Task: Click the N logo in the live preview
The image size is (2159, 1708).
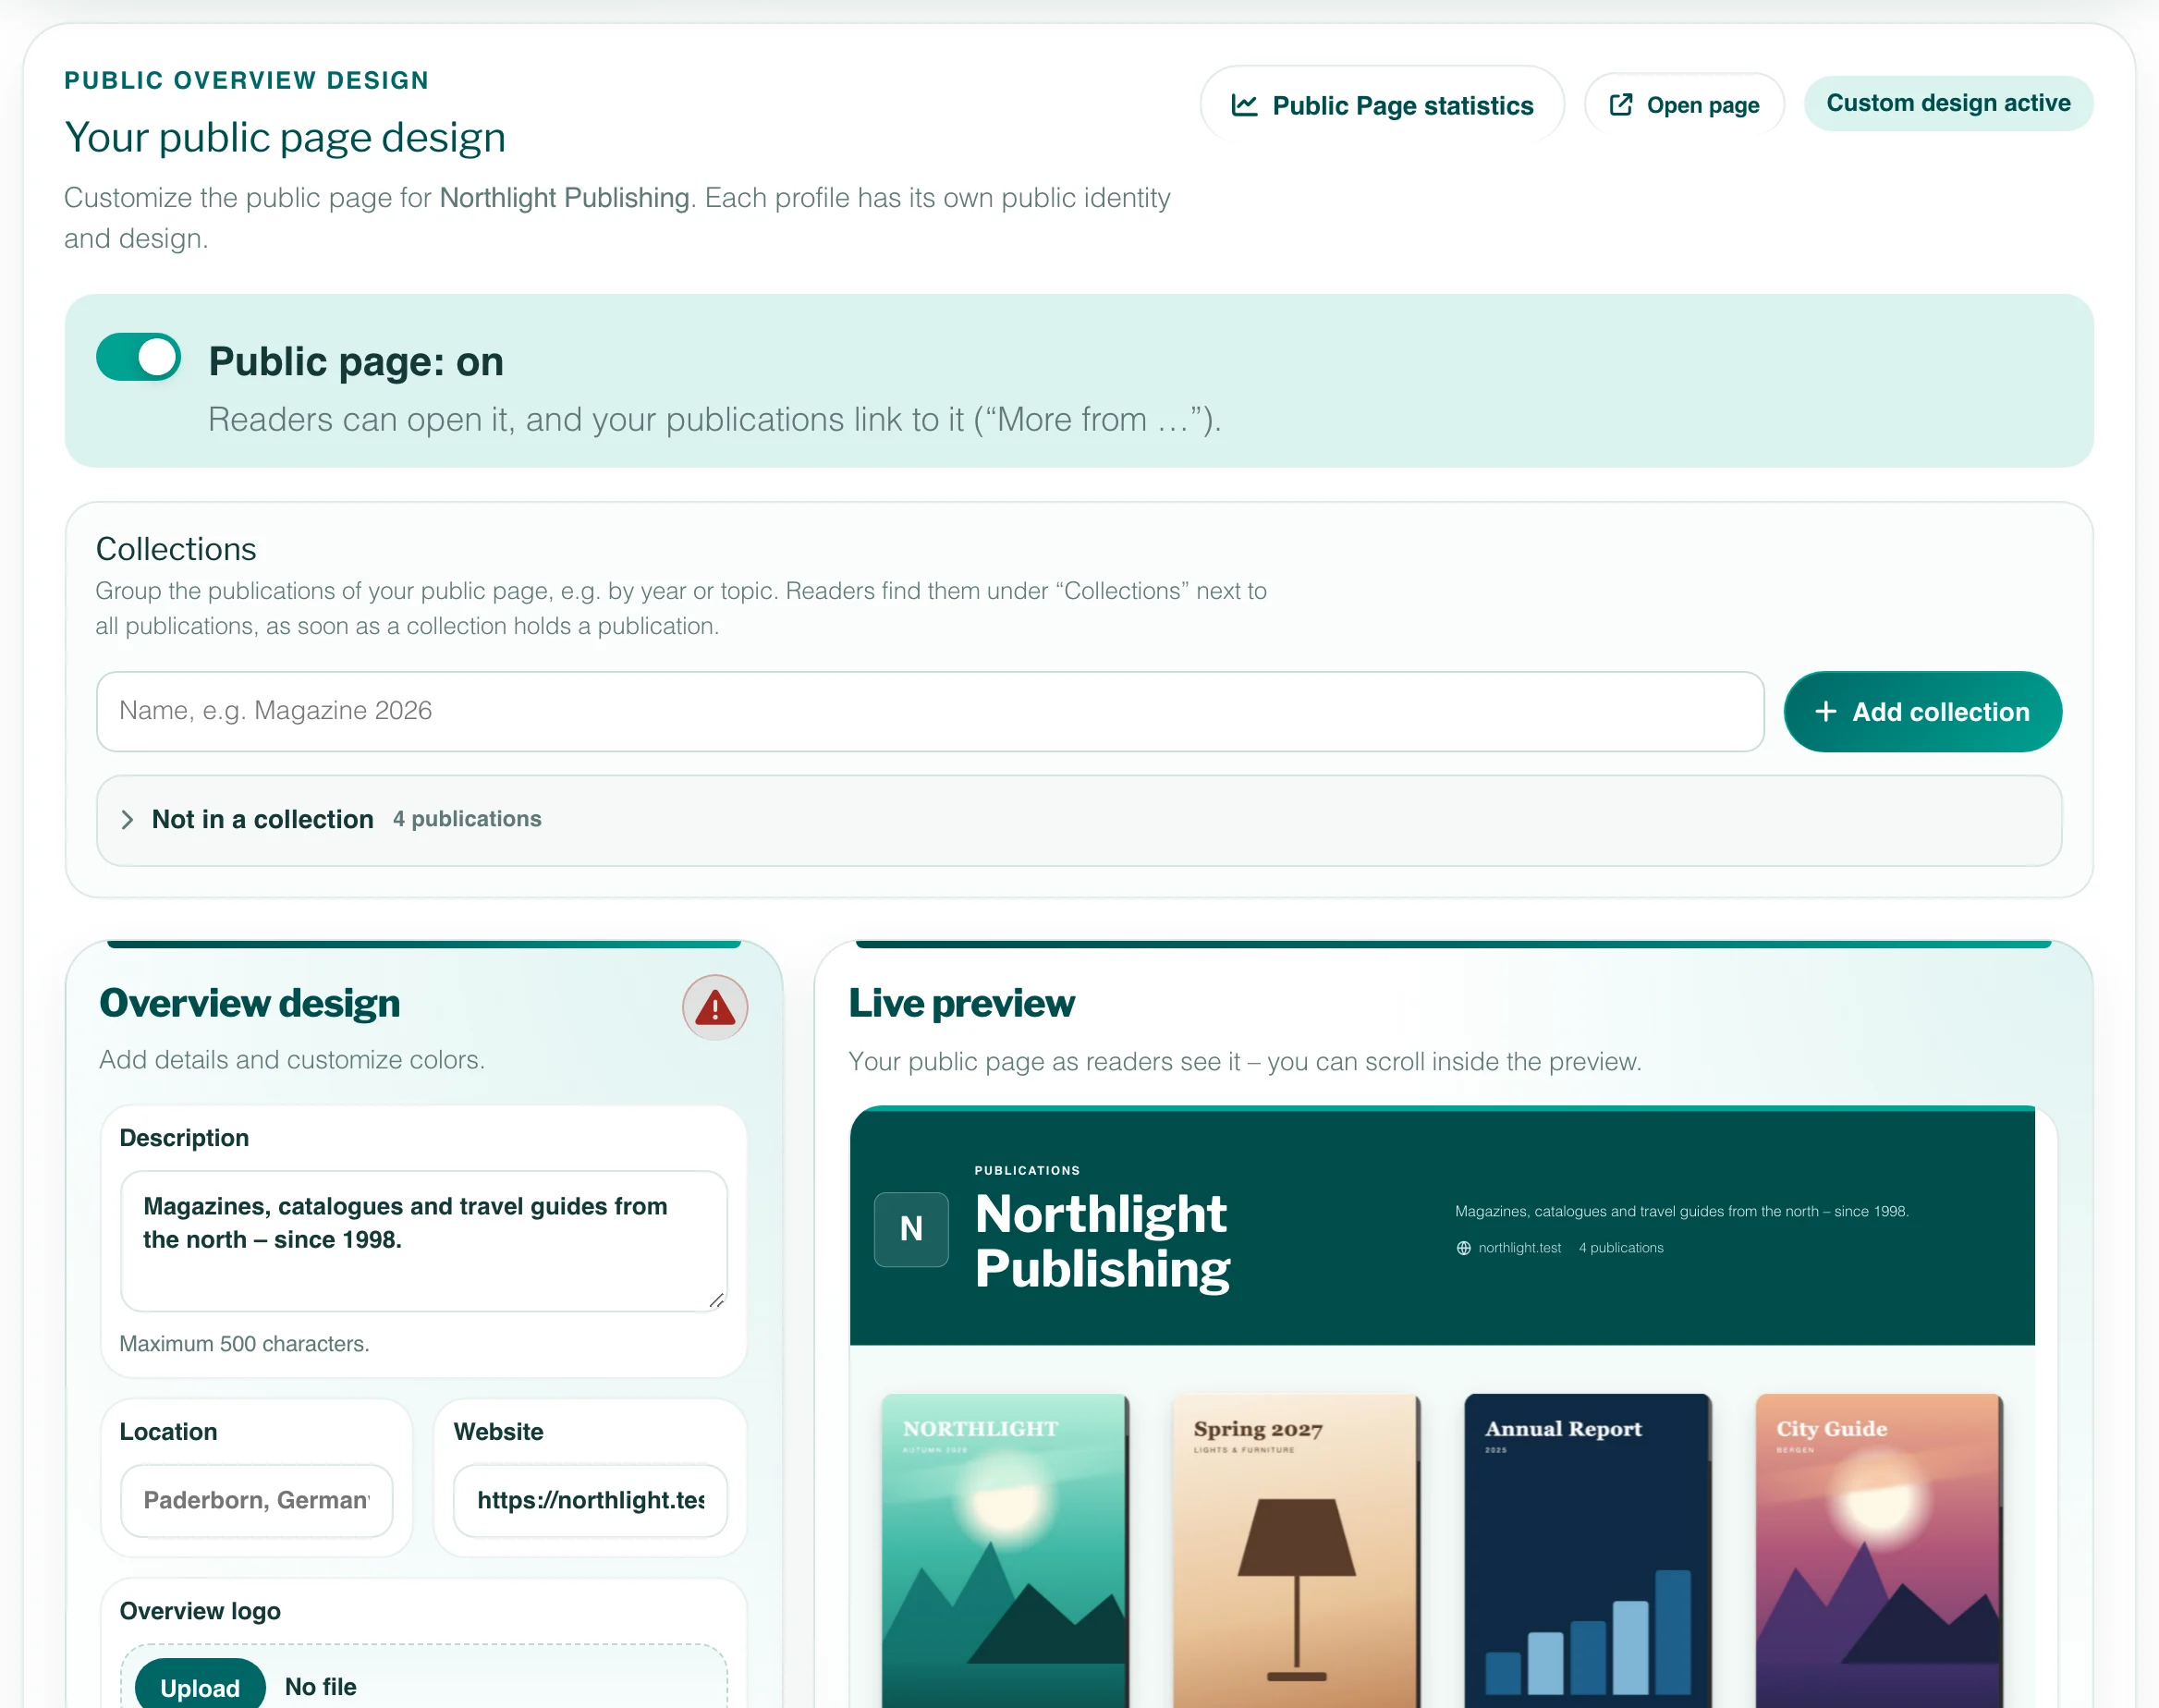Action: (x=911, y=1229)
